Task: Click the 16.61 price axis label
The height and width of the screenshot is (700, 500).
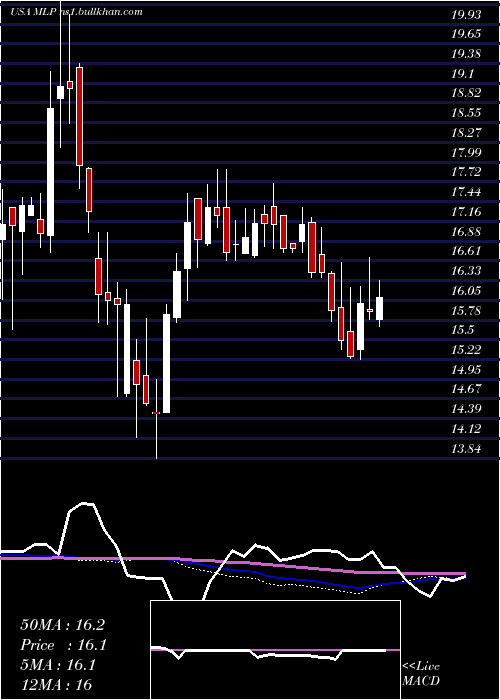Action: [x=467, y=251]
